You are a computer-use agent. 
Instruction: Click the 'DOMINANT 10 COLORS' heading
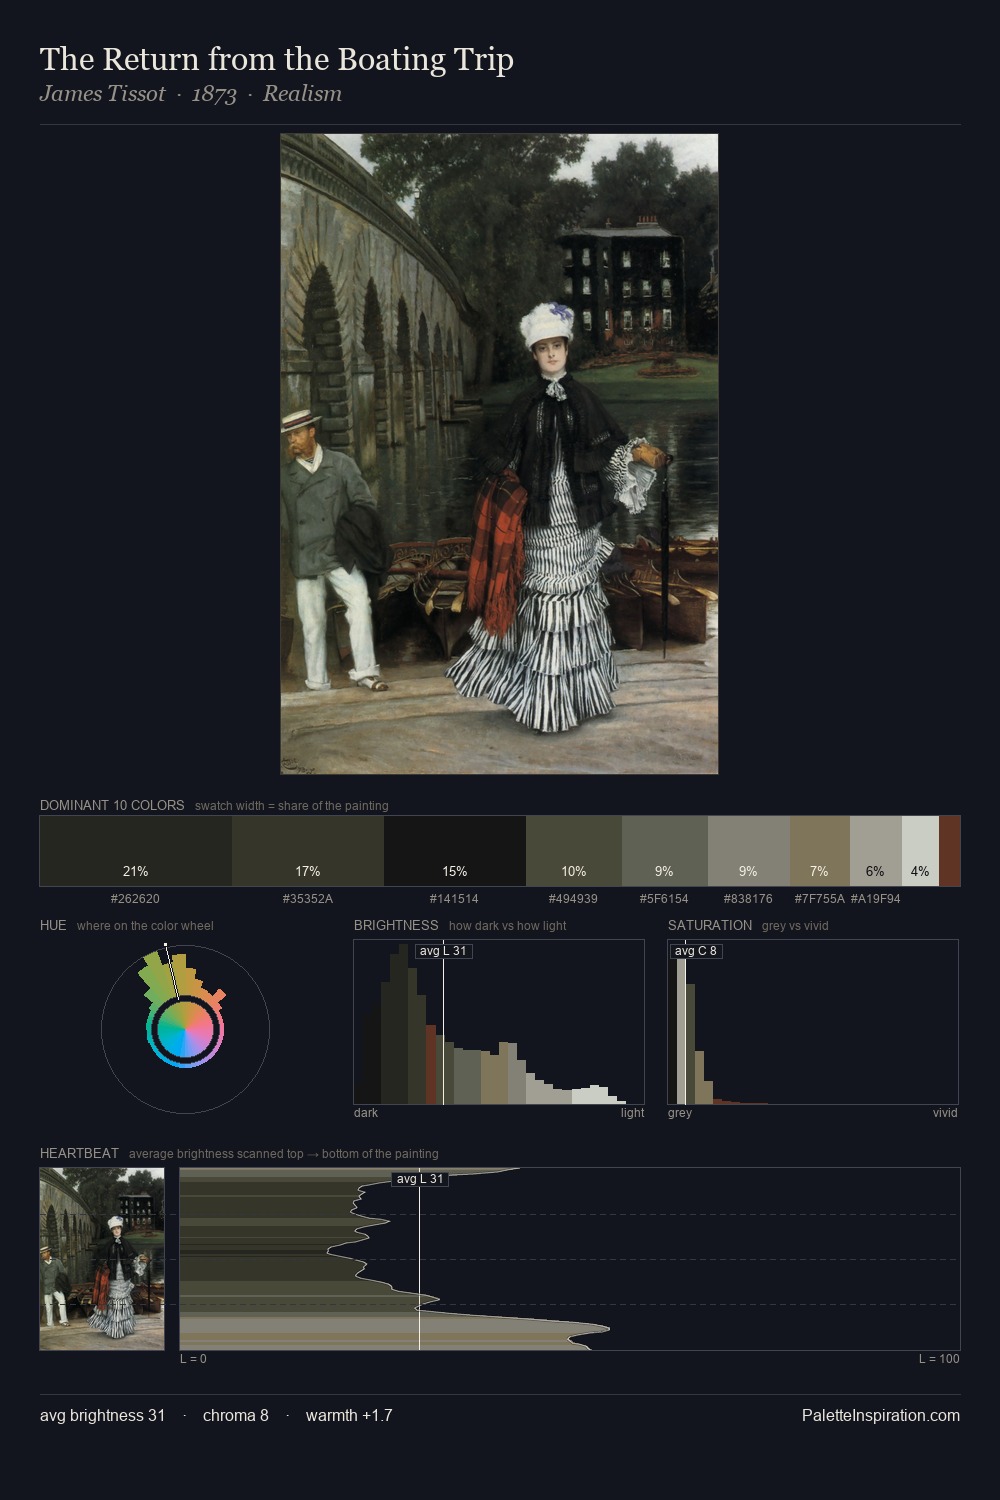(112, 805)
